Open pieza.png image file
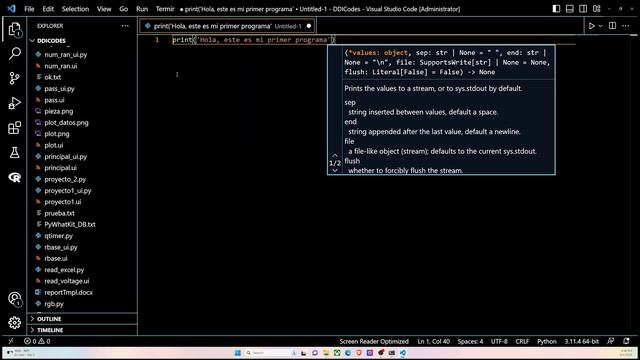This screenshot has height=360, width=640. pyautogui.click(x=59, y=111)
